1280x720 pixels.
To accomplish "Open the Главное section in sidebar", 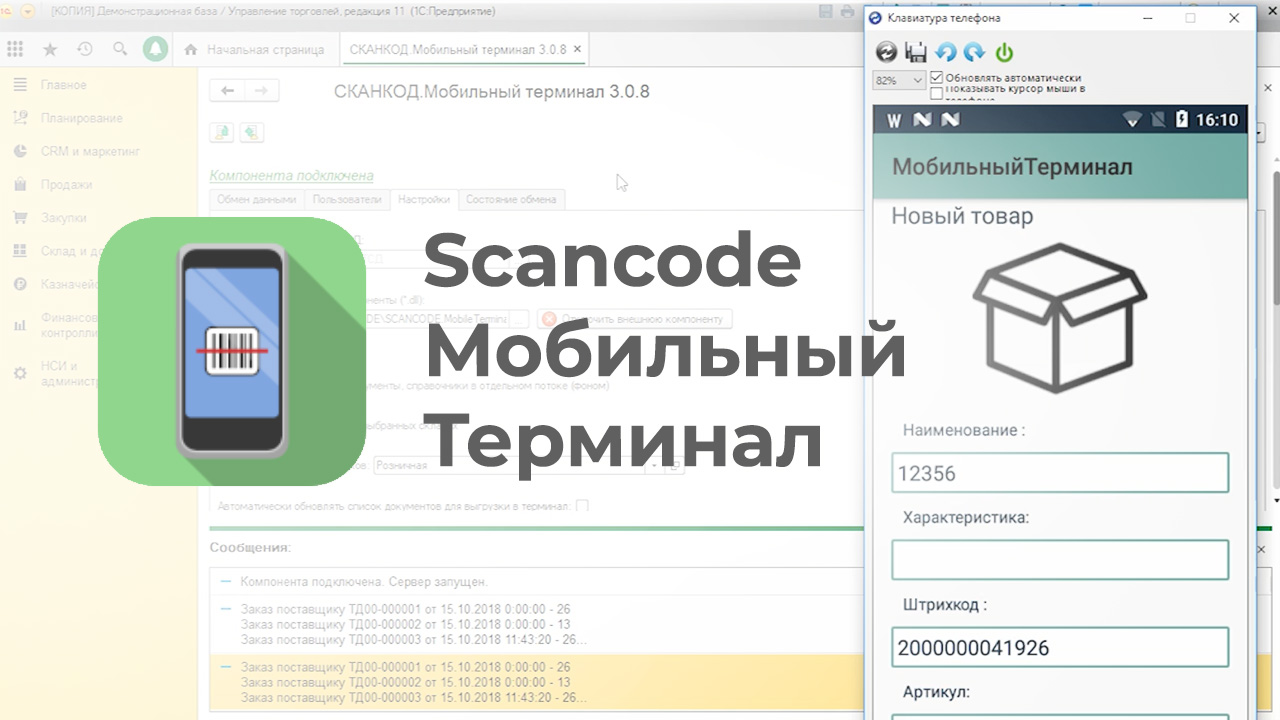I will [63, 85].
